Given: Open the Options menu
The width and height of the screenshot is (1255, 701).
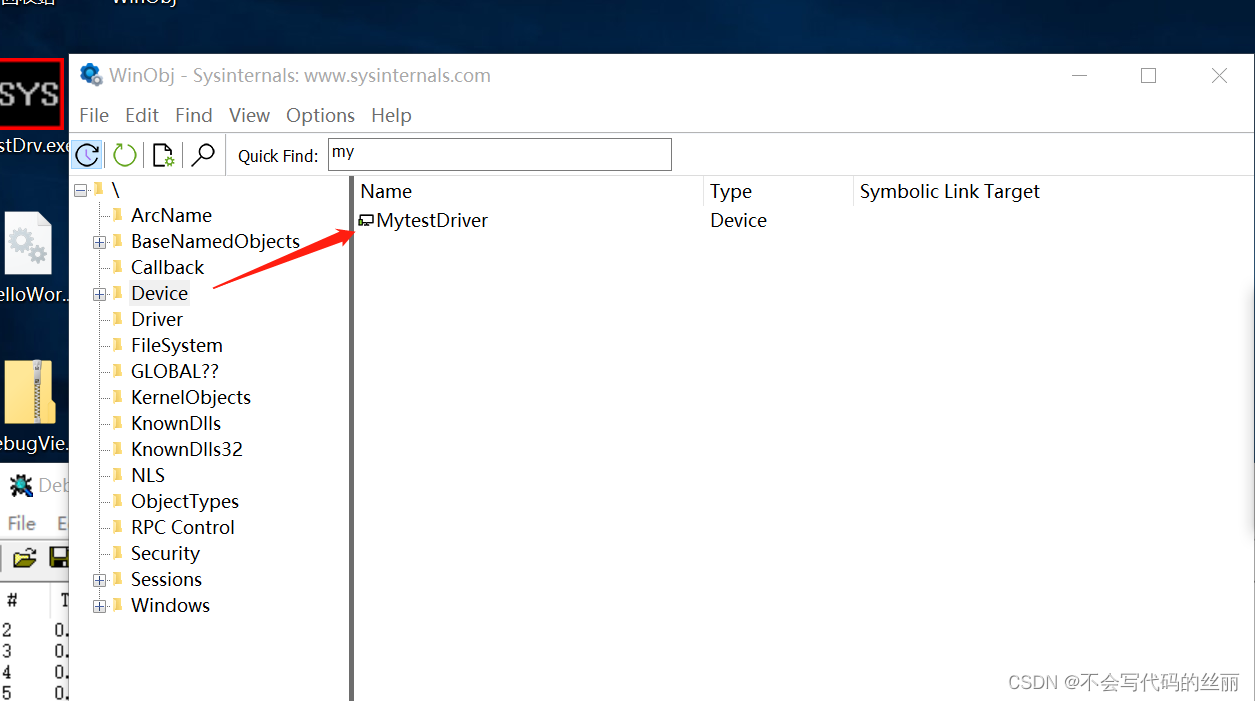Looking at the screenshot, I should (x=320, y=115).
